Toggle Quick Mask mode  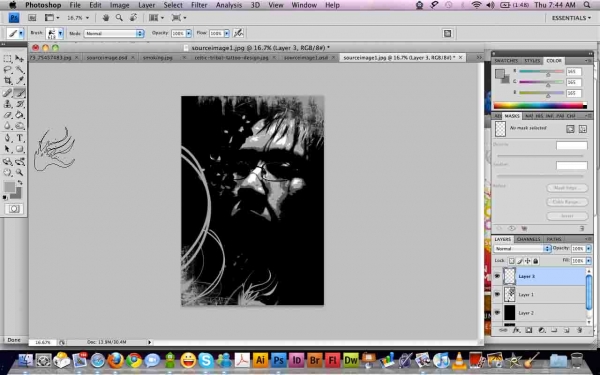pyautogui.click(x=14, y=209)
